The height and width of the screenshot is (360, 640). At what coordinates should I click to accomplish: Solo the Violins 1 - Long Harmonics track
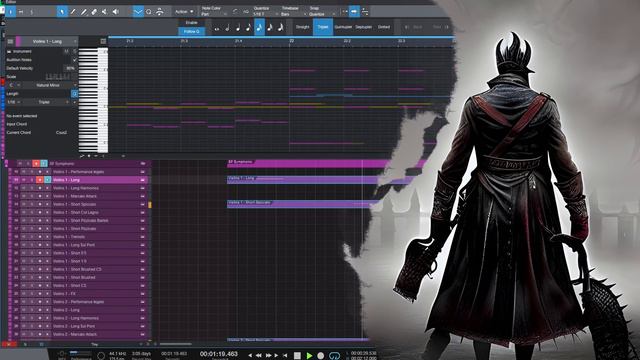pos(31,188)
